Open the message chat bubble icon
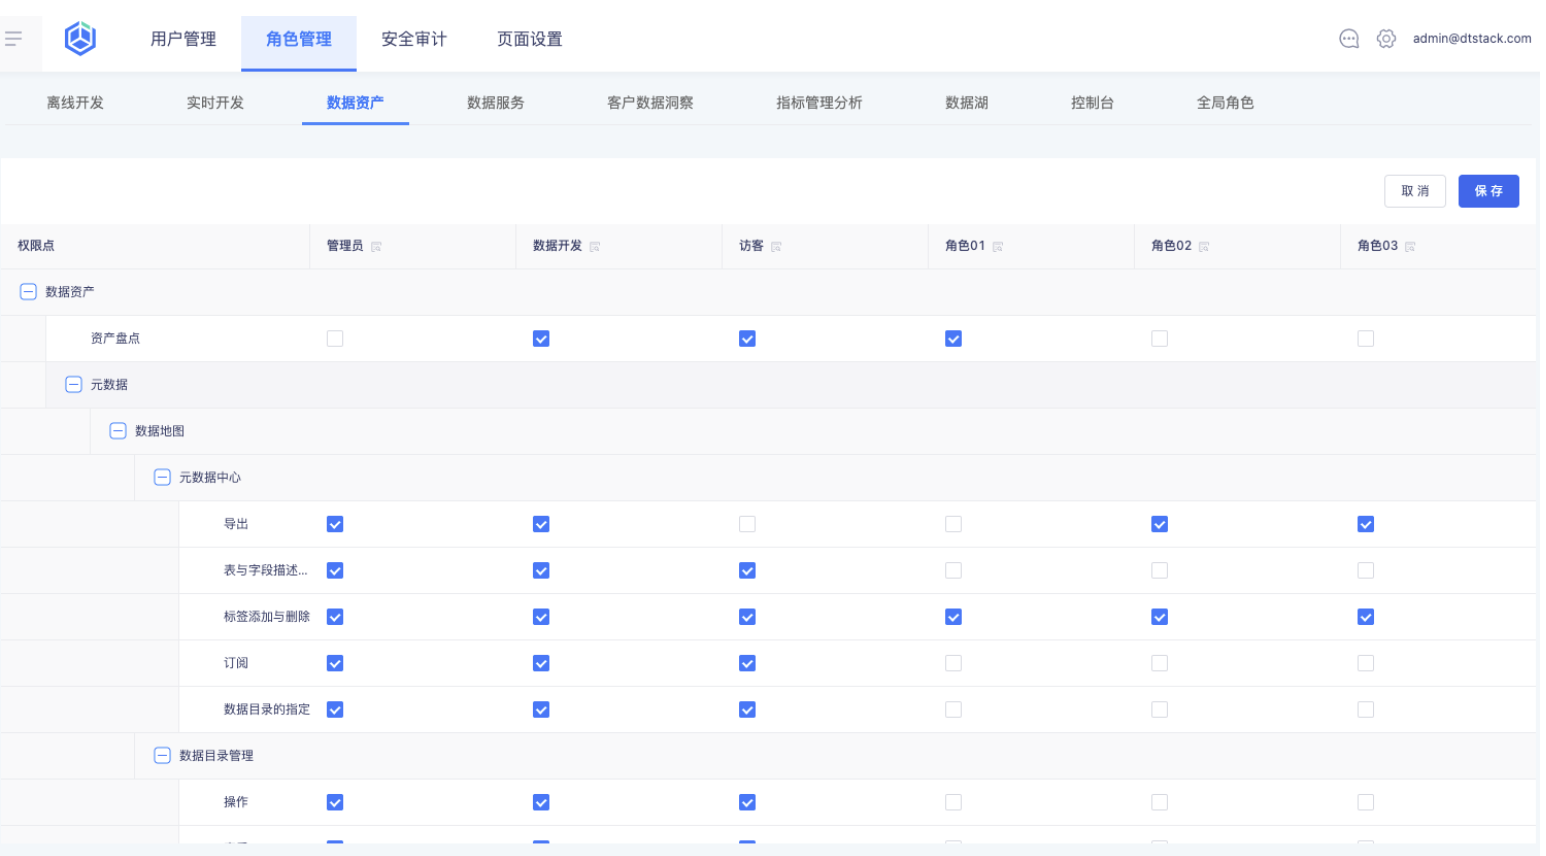Image resolution: width=1546 pixels, height=856 pixels. click(x=1349, y=39)
